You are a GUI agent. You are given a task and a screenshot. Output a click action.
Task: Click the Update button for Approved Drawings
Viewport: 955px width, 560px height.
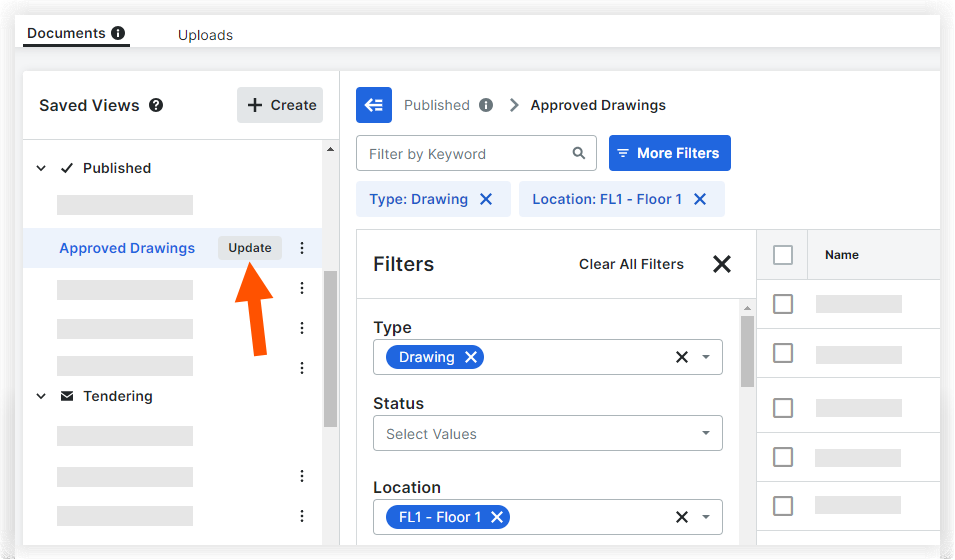(250, 248)
